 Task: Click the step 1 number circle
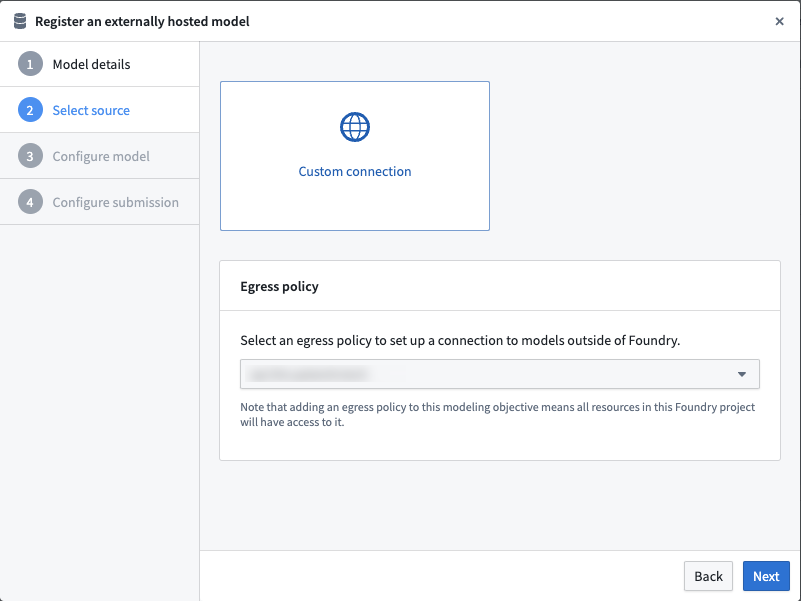coord(30,64)
